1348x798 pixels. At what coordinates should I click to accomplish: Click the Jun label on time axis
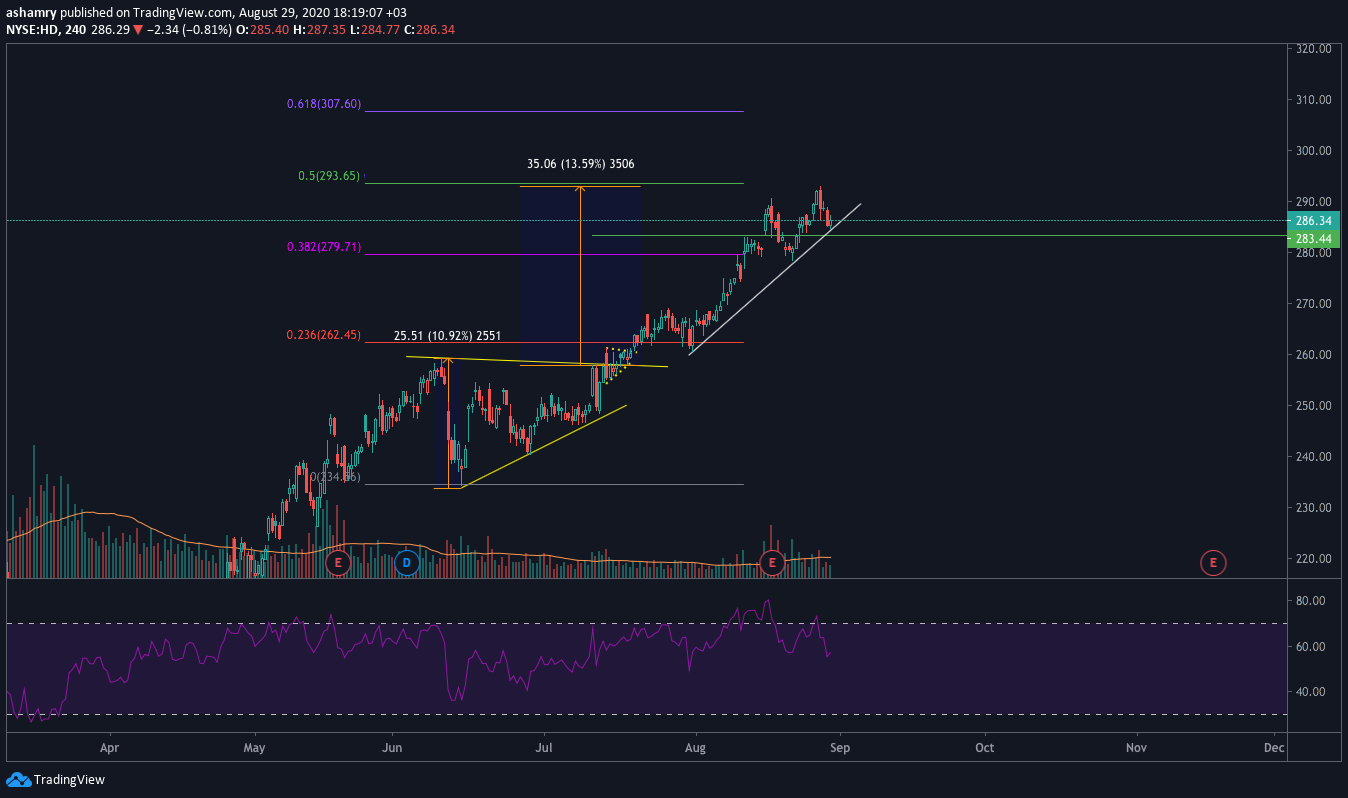(393, 747)
